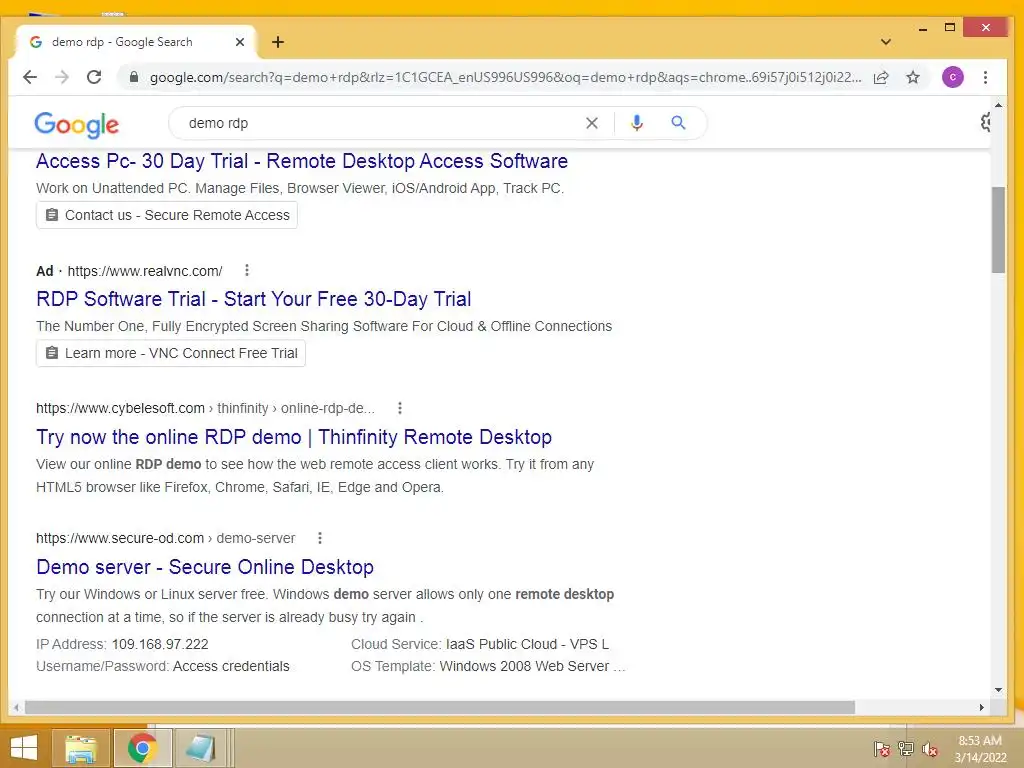Viewport: 1024px width, 768px height.
Task: Open RDP Software Trial ad link
Action: (x=253, y=298)
